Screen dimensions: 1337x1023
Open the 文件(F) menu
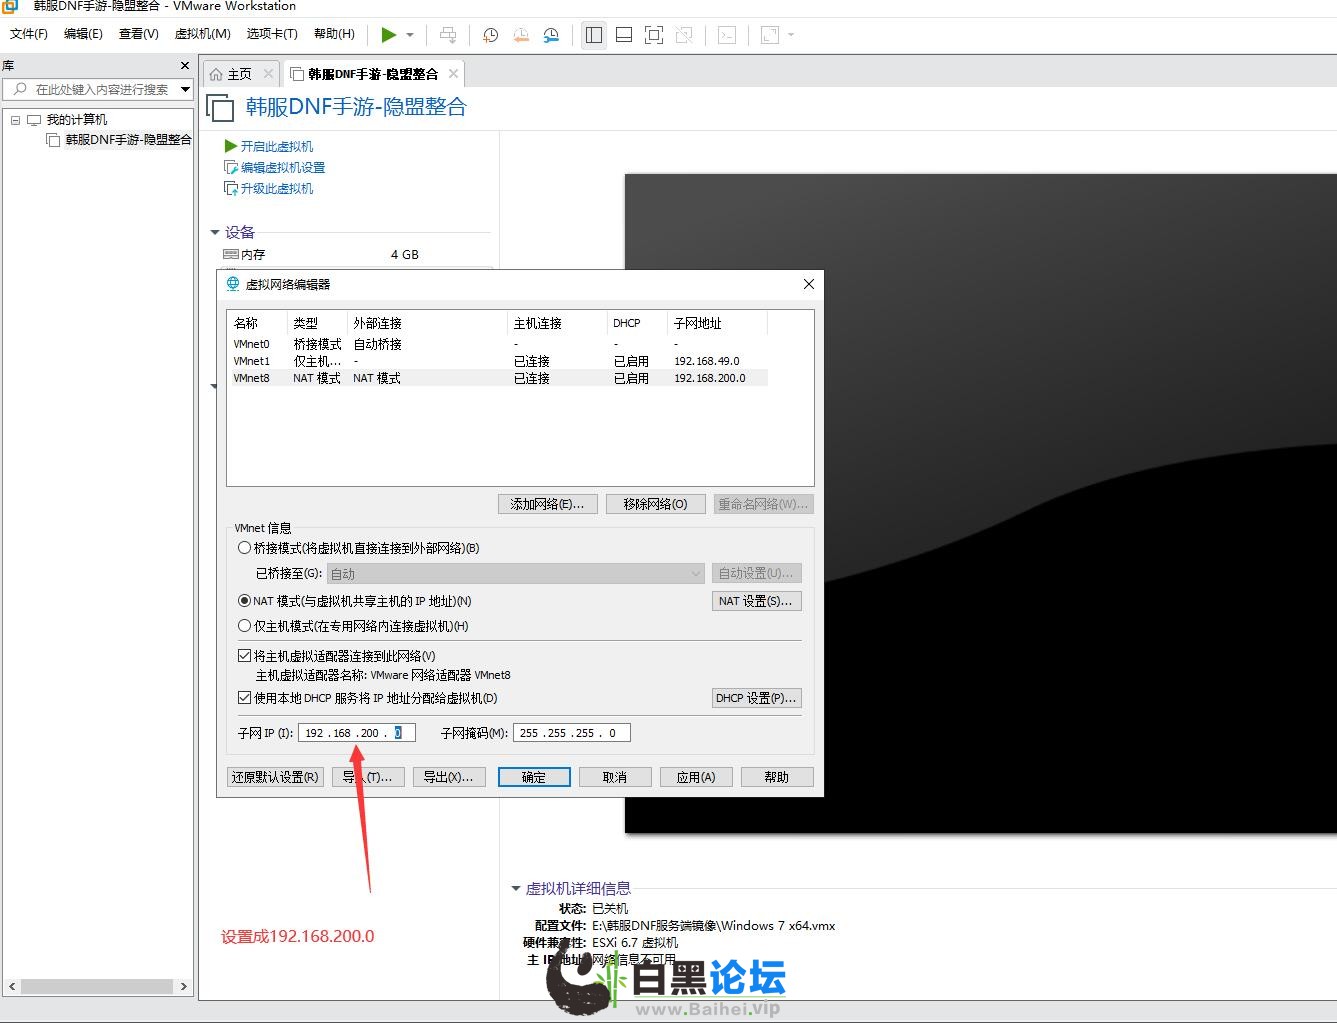point(28,34)
